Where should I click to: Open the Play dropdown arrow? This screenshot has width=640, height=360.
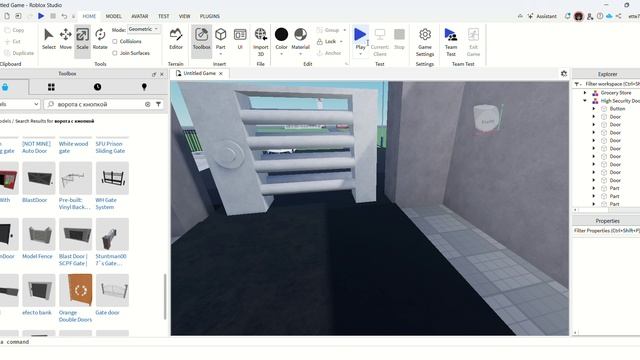point(360,54)
